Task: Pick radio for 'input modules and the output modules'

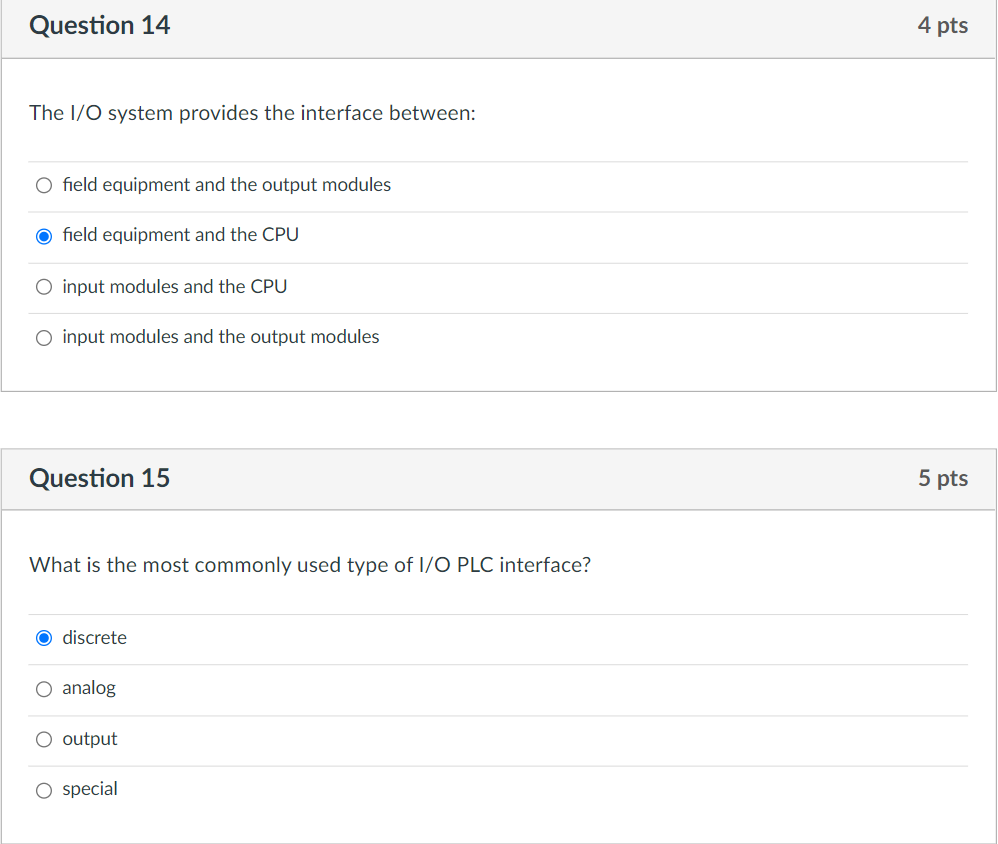Action: point(43,338)
